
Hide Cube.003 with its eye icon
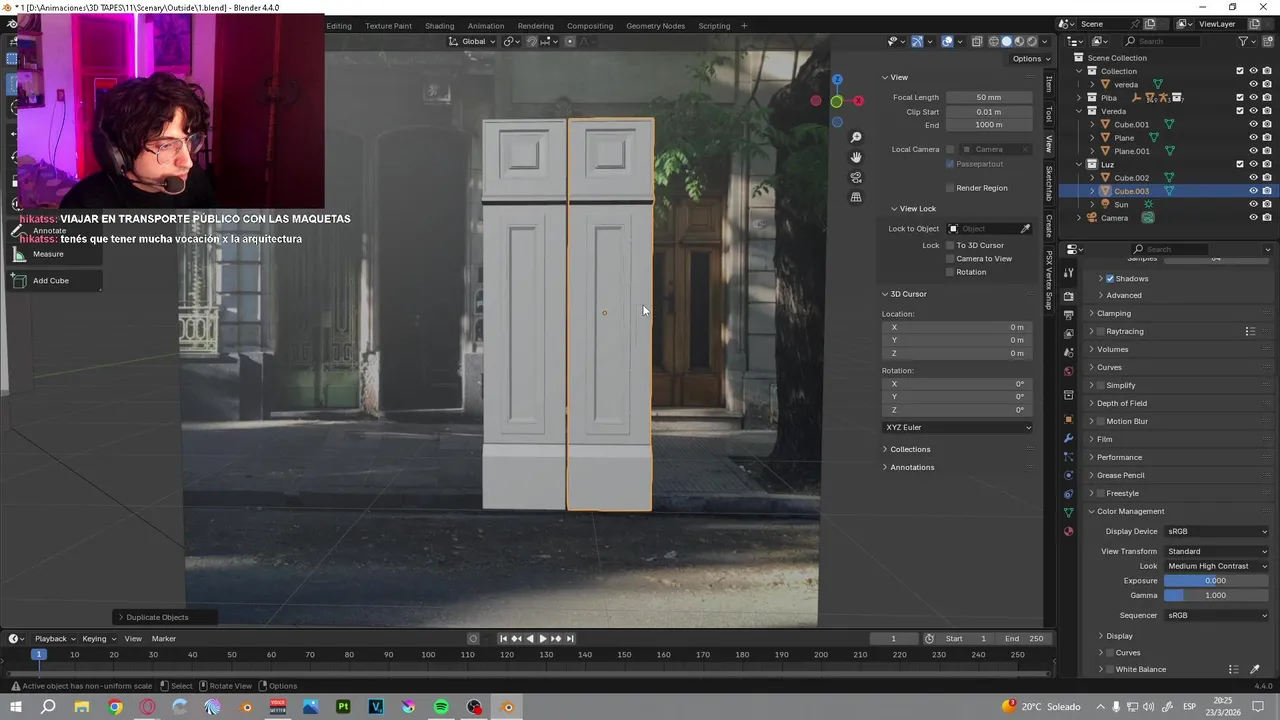(1253, 191)
